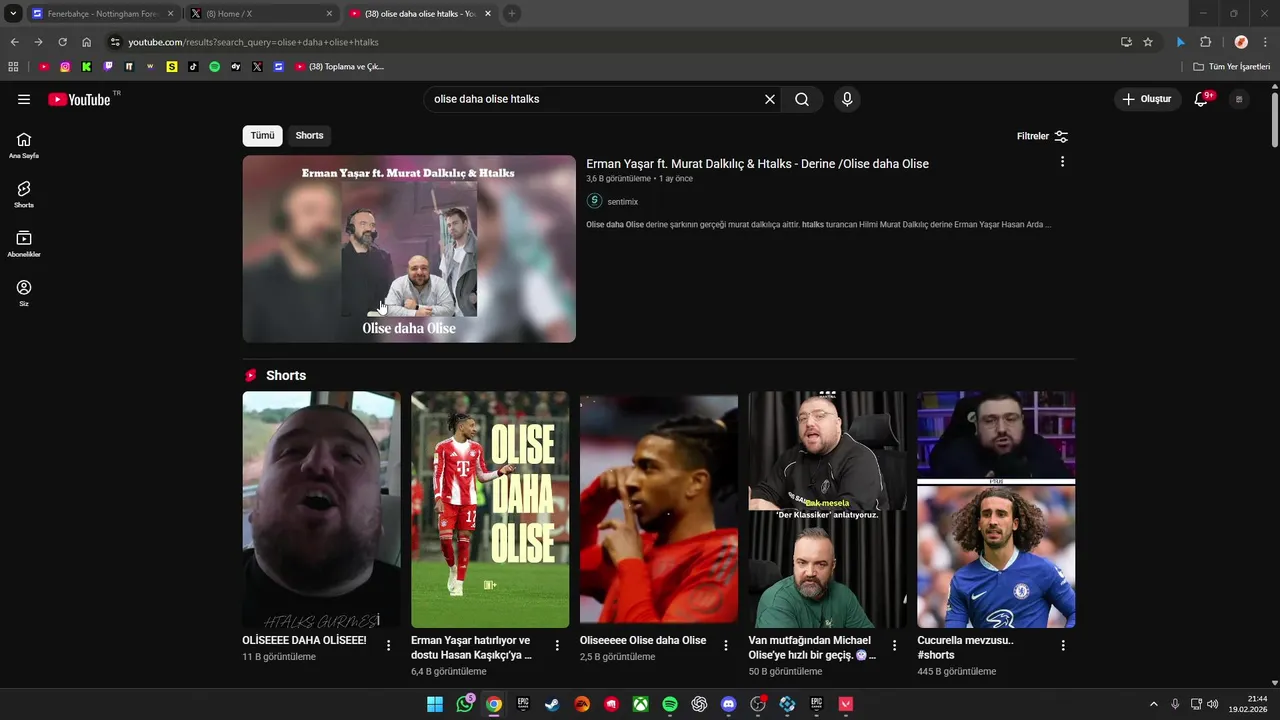Open the Spotify bookmark

pyautogui.click(x=214, y=67)
